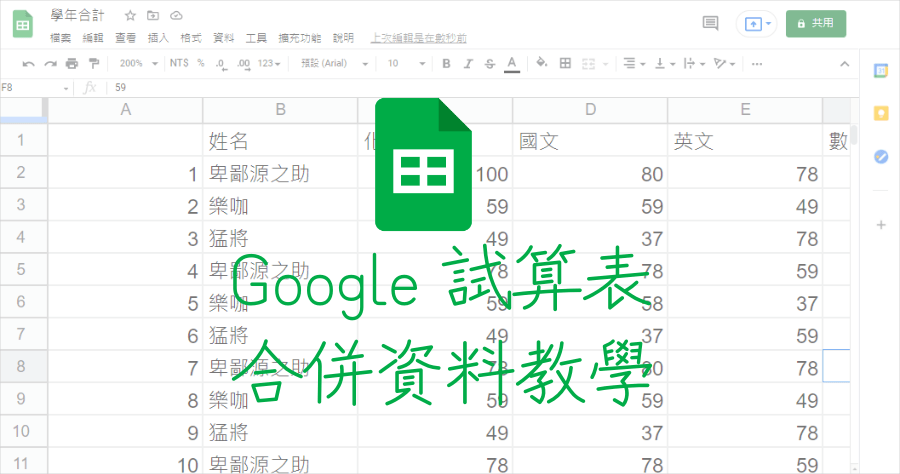Open text rotation dropdown
The image size is (900, 474).
tap(724, 64)
